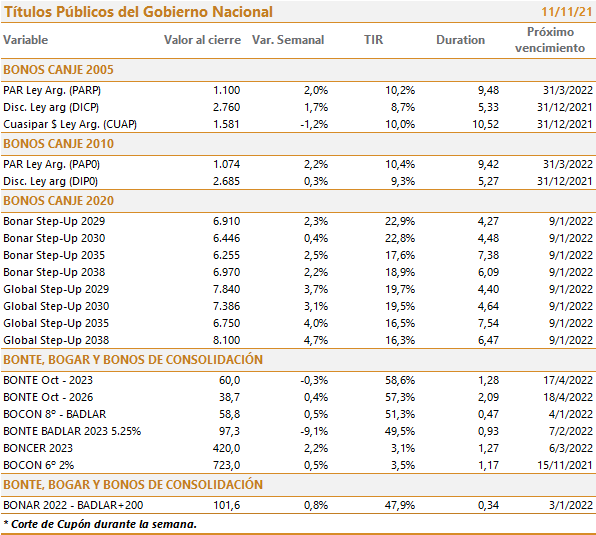Viewport: 596px width, 535px height.
Task: Click TIR 18,9% of Bonar Step-Up 2038
Action: pos(400,272)
